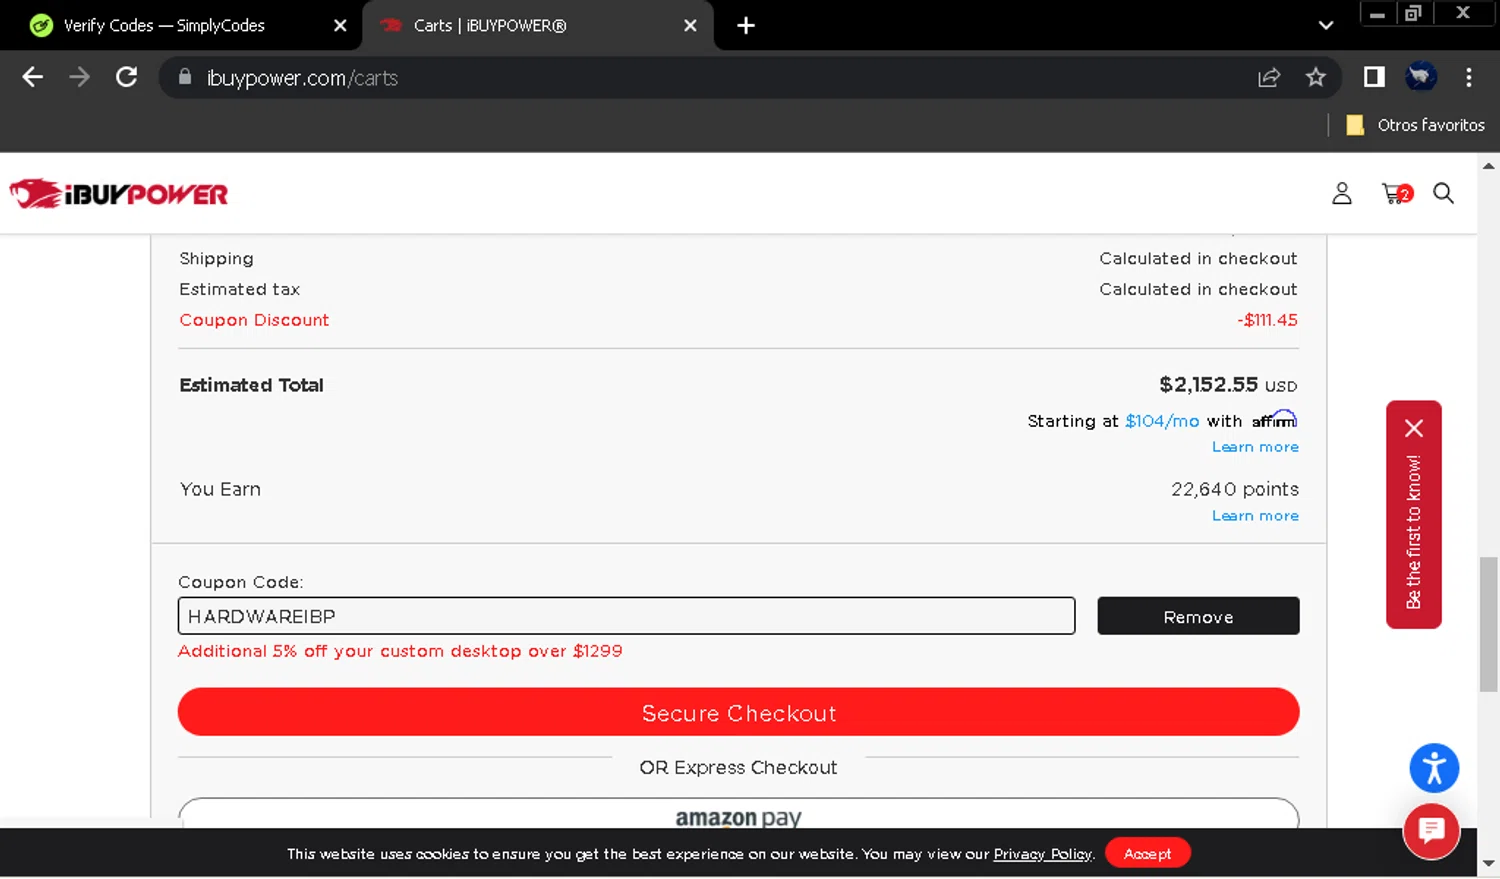1500x879 pixels.
Task: Click Learn more under Affirm financing
Action: (1255, 447)
